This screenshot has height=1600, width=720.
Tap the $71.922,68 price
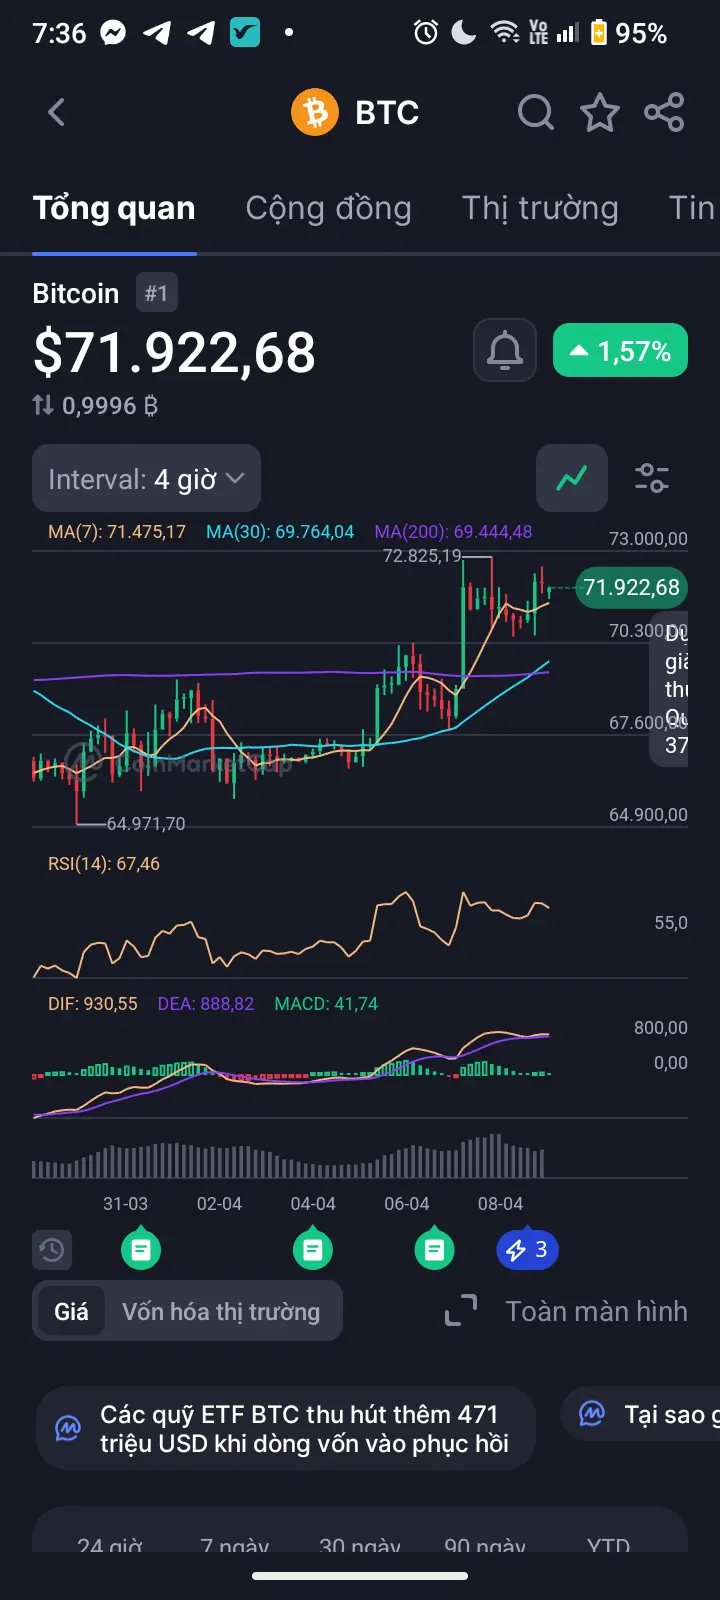[x=174, y=352]
